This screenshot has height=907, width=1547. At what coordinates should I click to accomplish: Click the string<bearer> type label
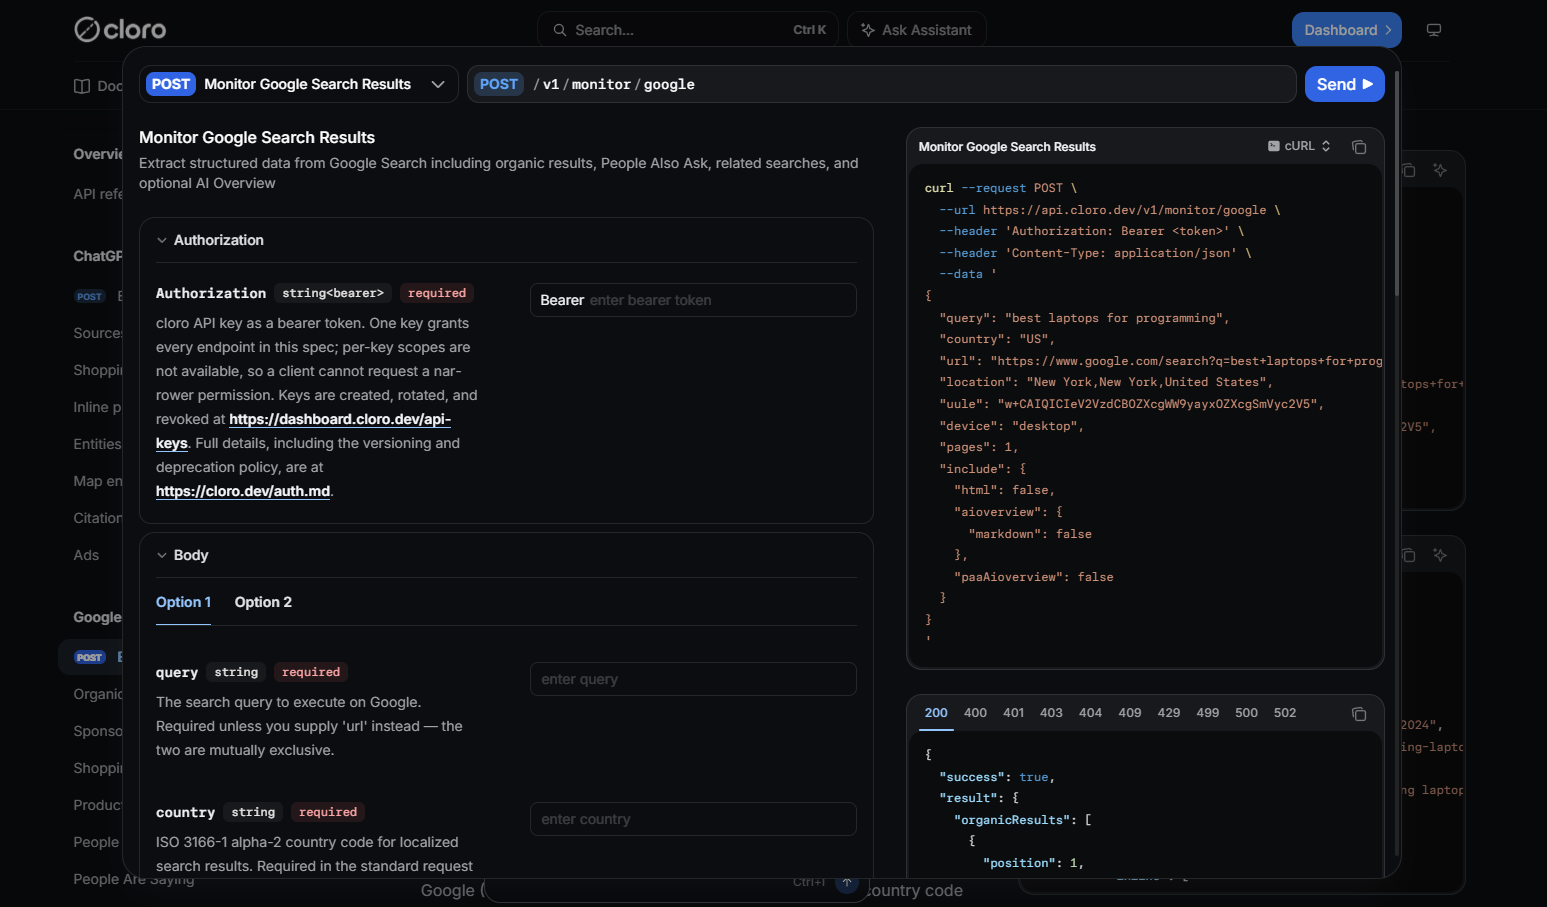pyautogui.click(x=333, y=293)
